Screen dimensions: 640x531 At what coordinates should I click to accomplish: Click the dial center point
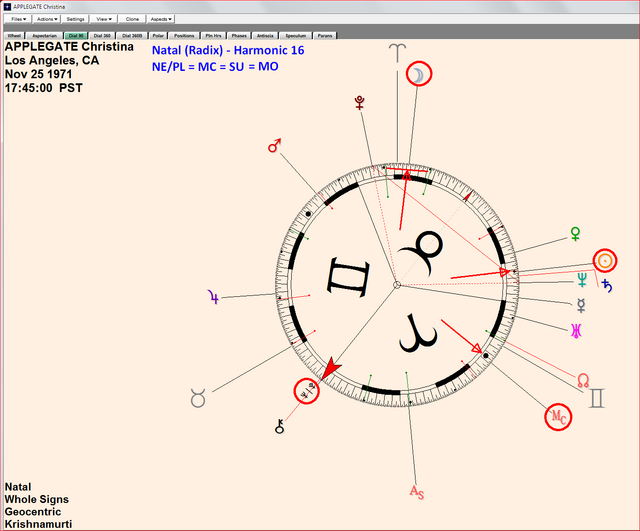(396, 285)
